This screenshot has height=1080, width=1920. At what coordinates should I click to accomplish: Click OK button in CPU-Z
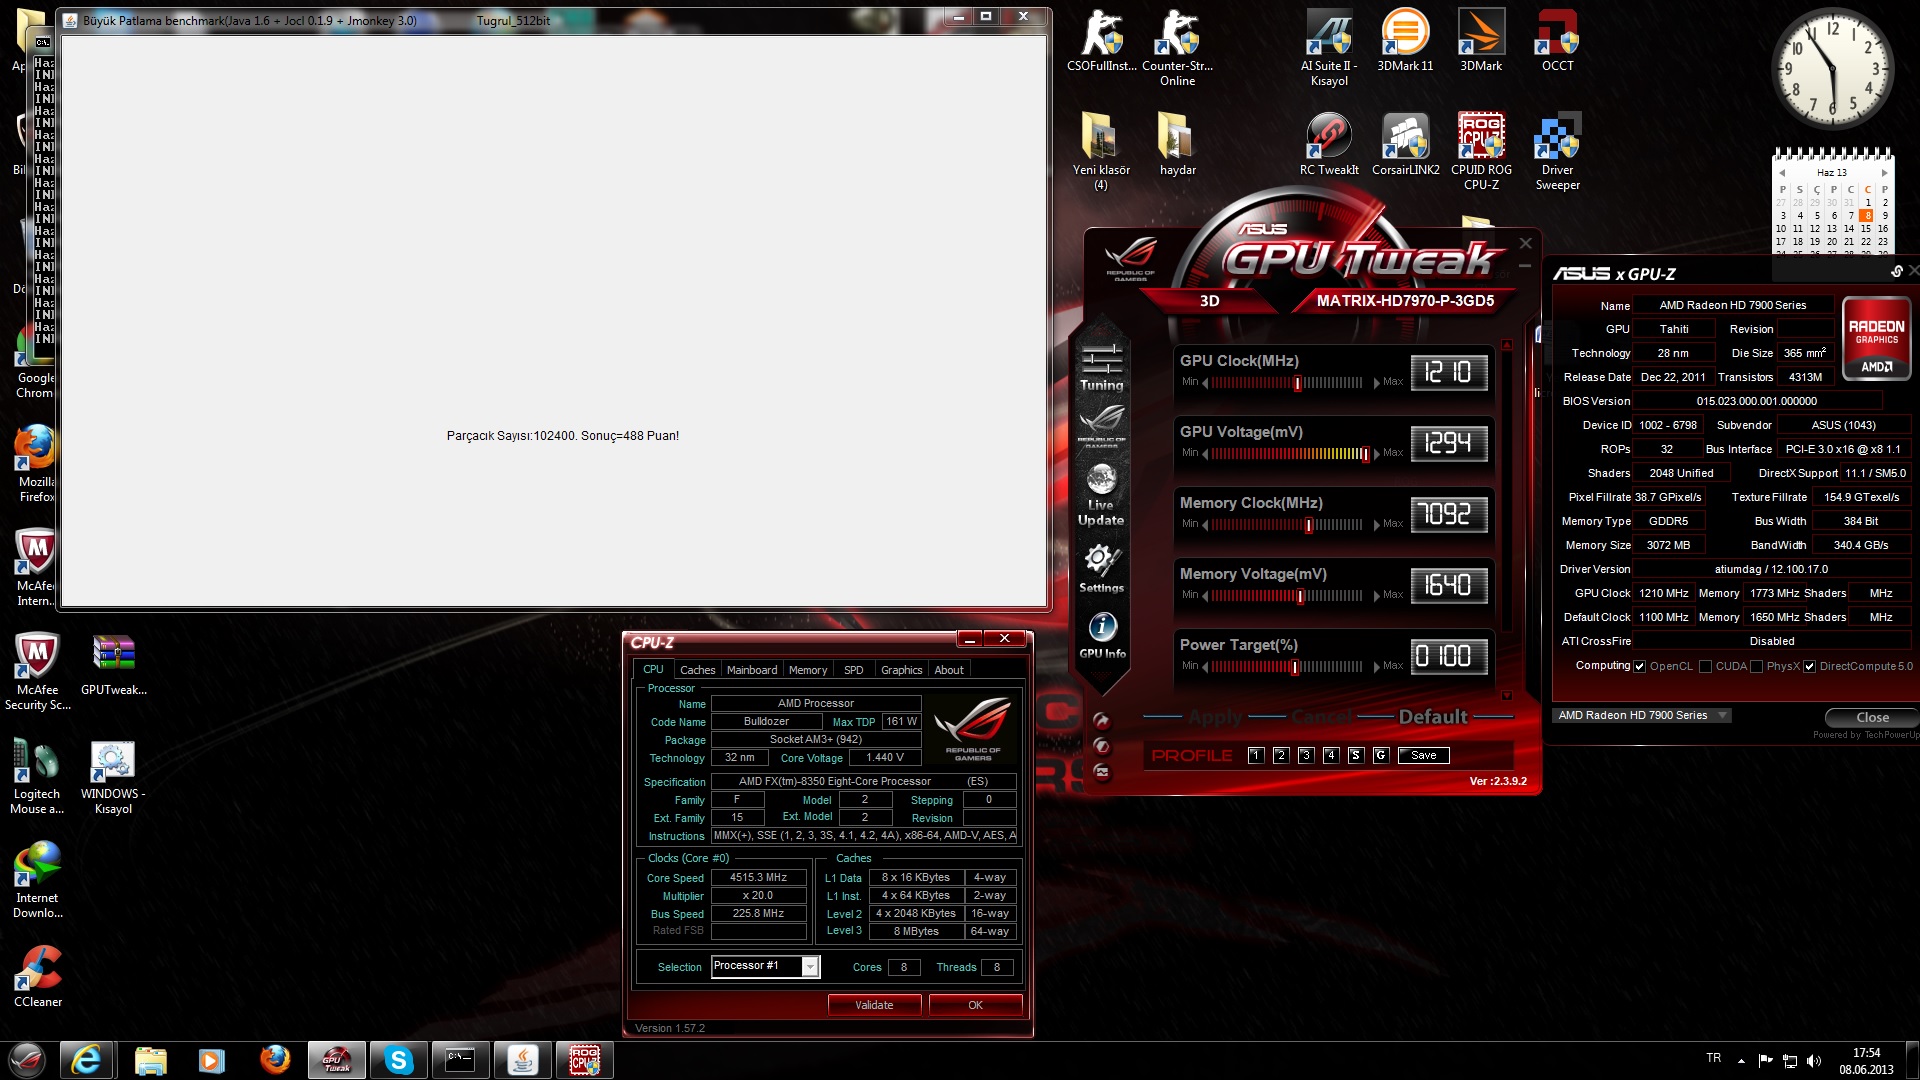[975, 1005]
